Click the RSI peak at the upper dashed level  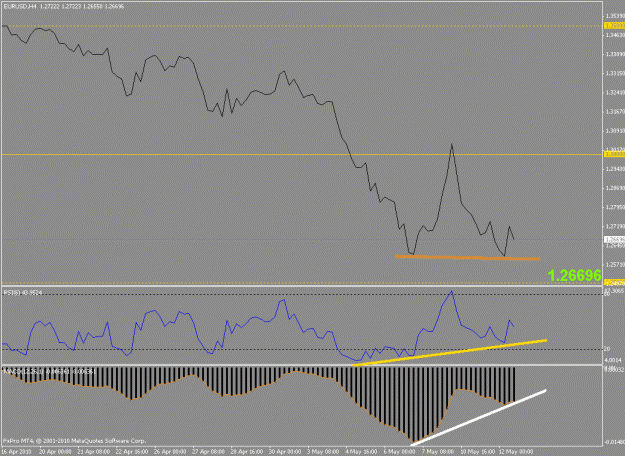452,291
